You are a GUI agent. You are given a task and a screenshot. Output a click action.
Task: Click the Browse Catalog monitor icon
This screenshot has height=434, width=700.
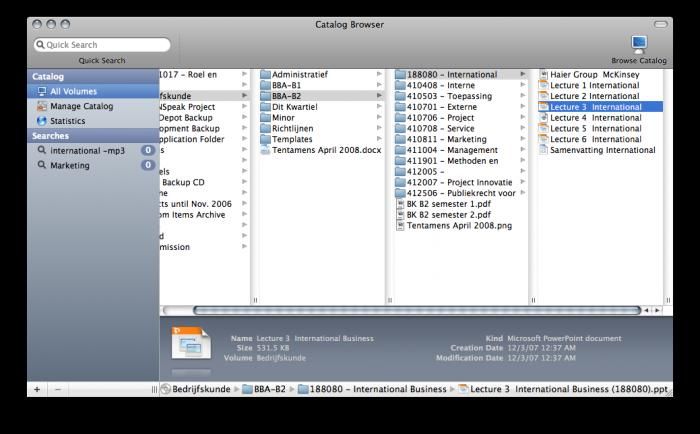[639, 45]
